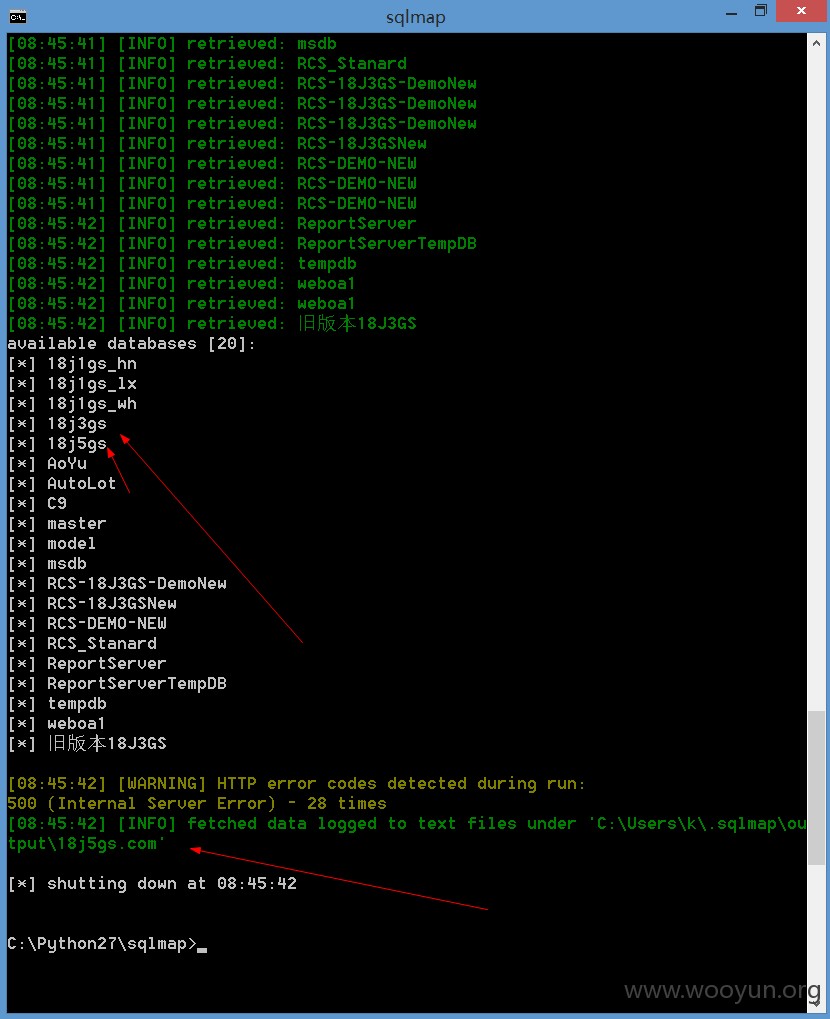
Task: Select database entry model
Action: pos(71,544)
